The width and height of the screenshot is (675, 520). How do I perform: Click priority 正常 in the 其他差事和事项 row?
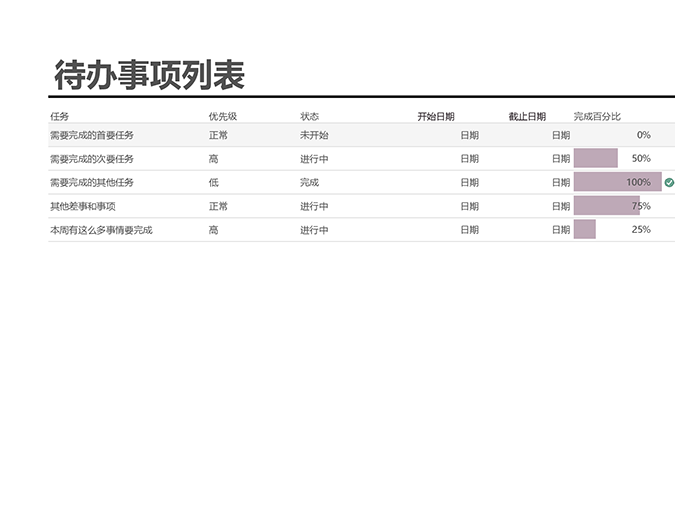[x=218, y=206]
